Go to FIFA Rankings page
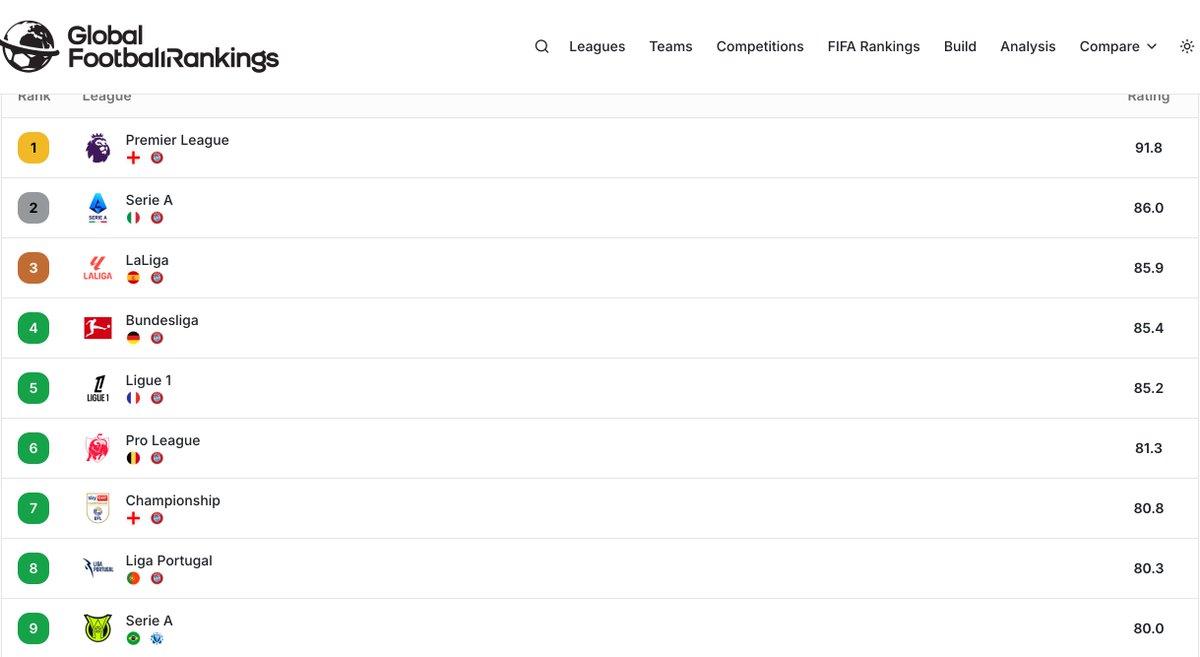Viewport: 1200px width, 657px height. [874, 46]
